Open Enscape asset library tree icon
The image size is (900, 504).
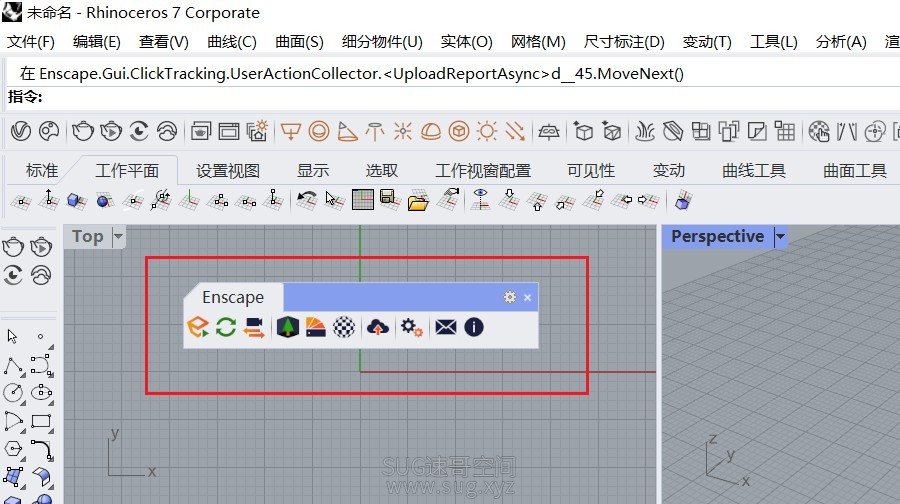[x=288, y=327]
